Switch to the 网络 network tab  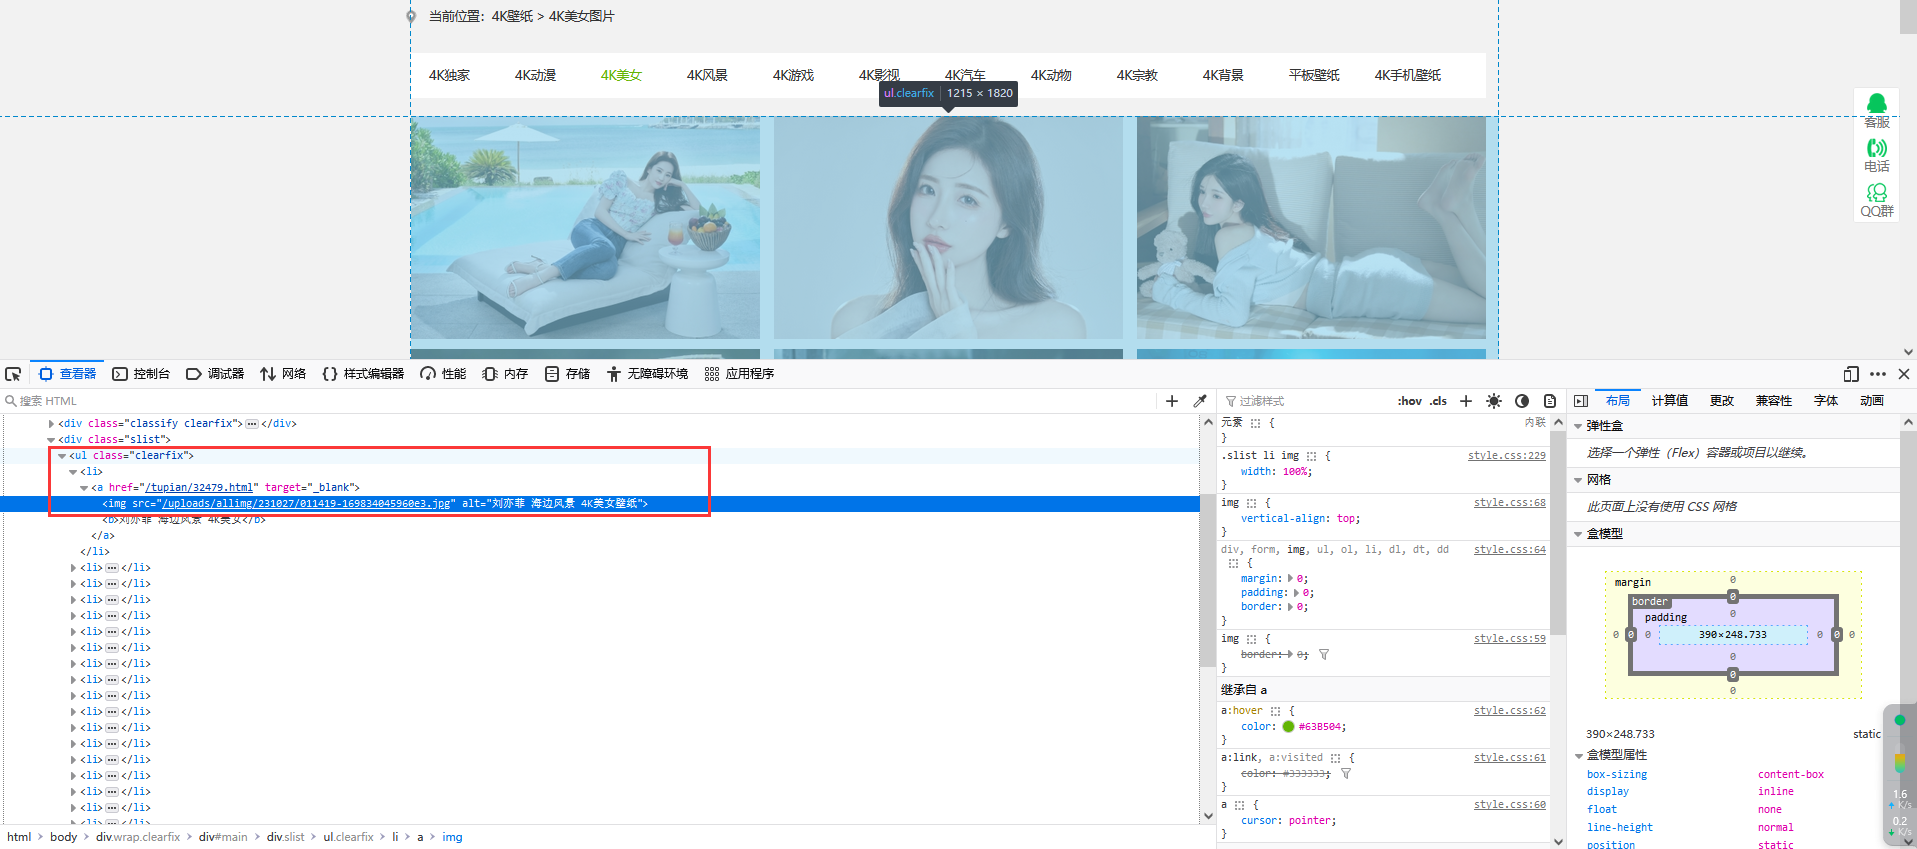tap(283, 374)
